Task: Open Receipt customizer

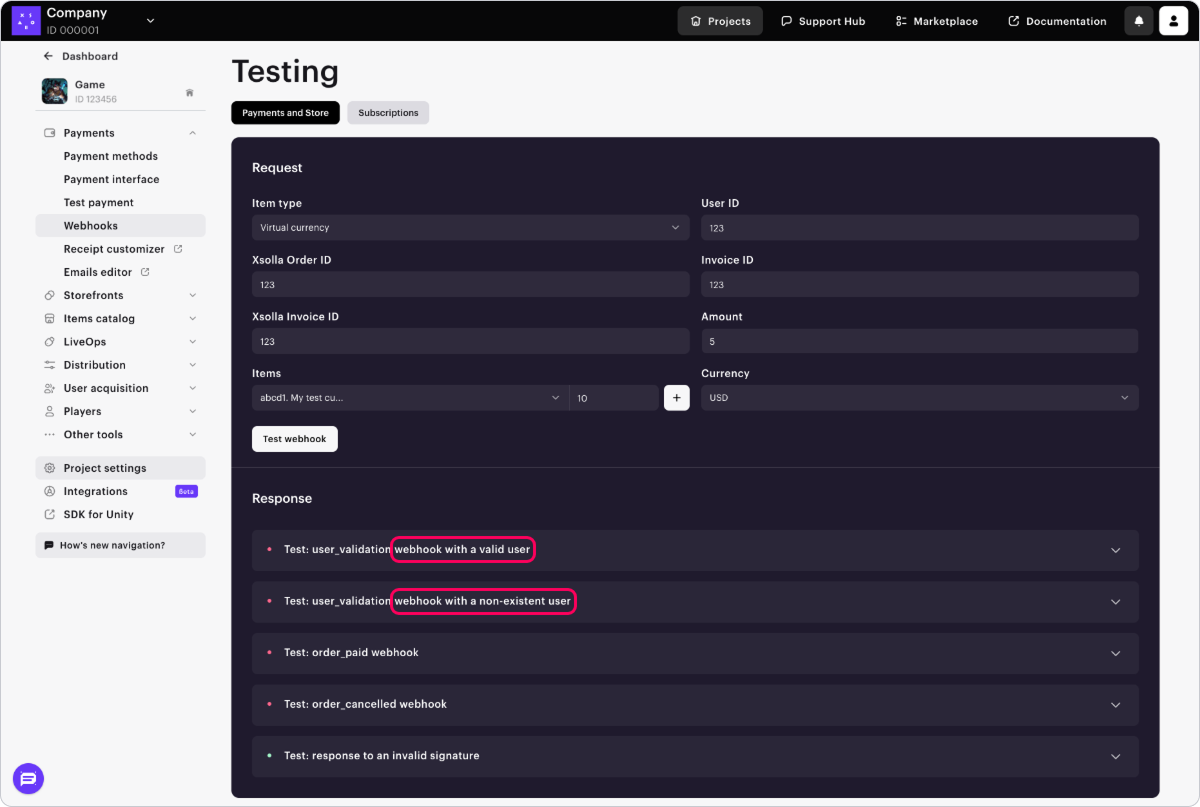Action: tap(114, 249)
